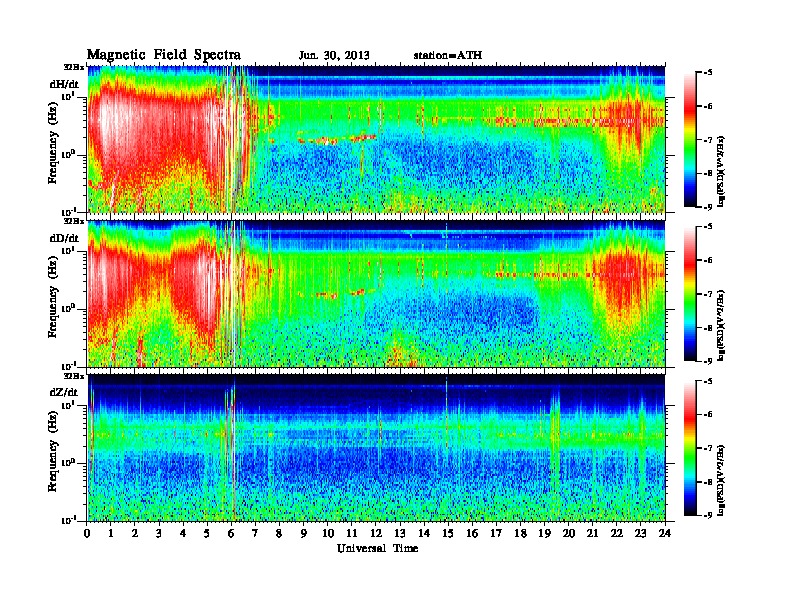Click hour 3 on the time axis
Viewport: 792px width, 612px height.
coord(159,533)
